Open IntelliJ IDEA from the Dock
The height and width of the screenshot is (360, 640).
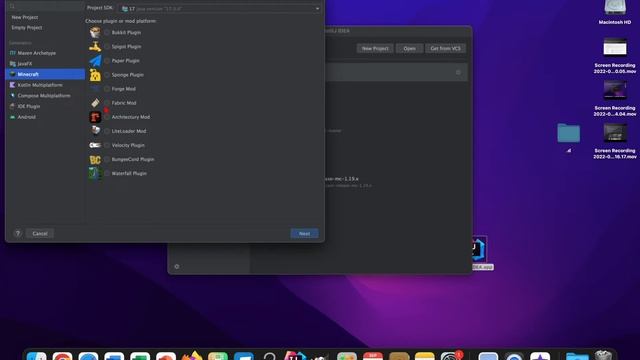295,356
